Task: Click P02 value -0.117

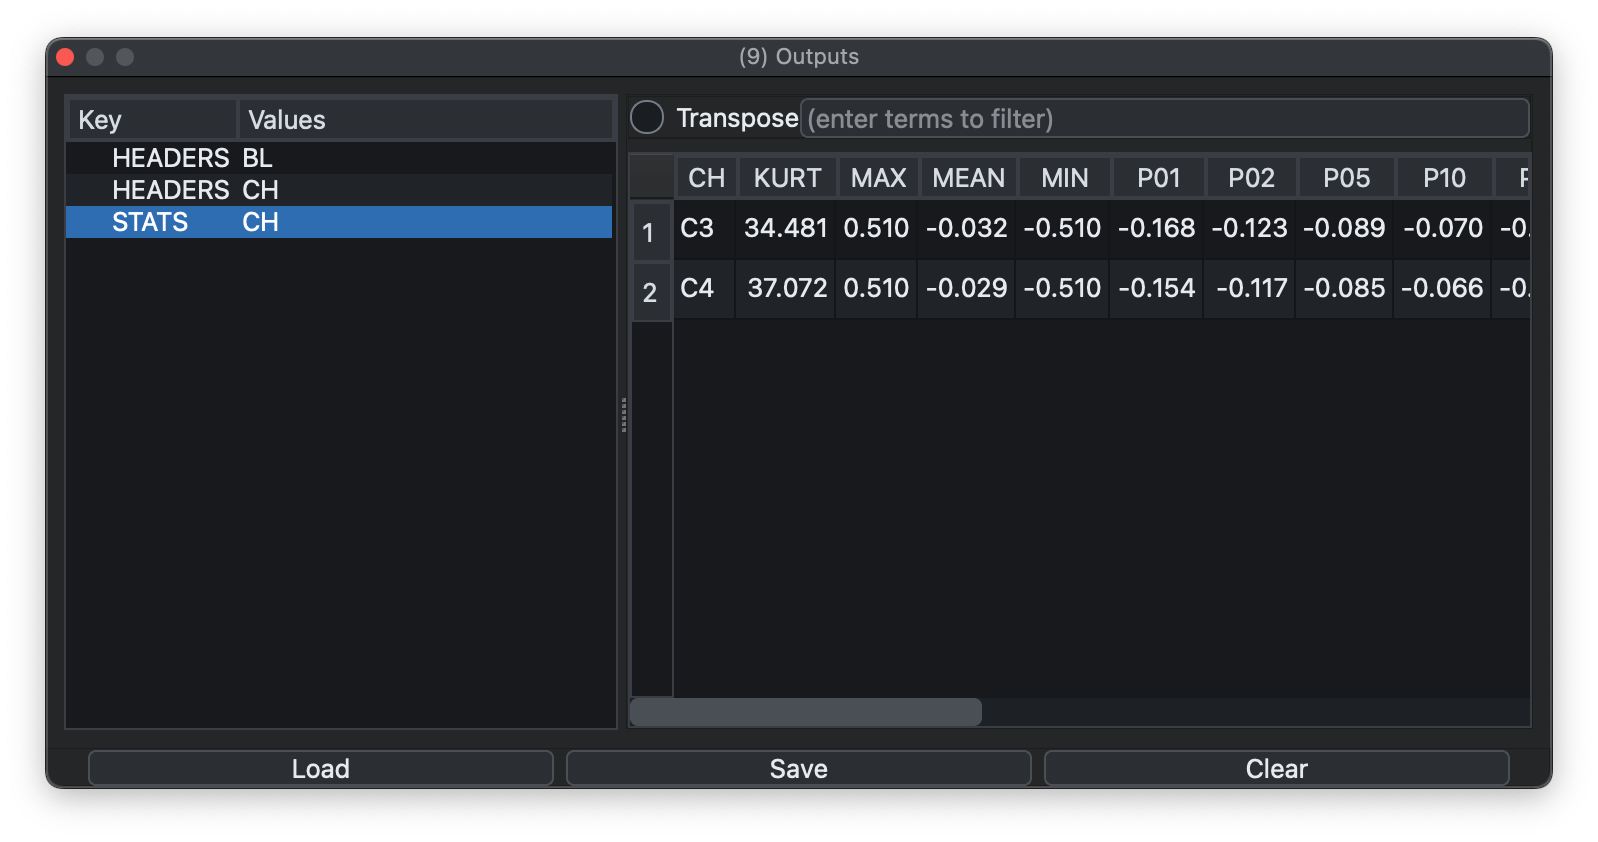Action: coord(1250,288)
